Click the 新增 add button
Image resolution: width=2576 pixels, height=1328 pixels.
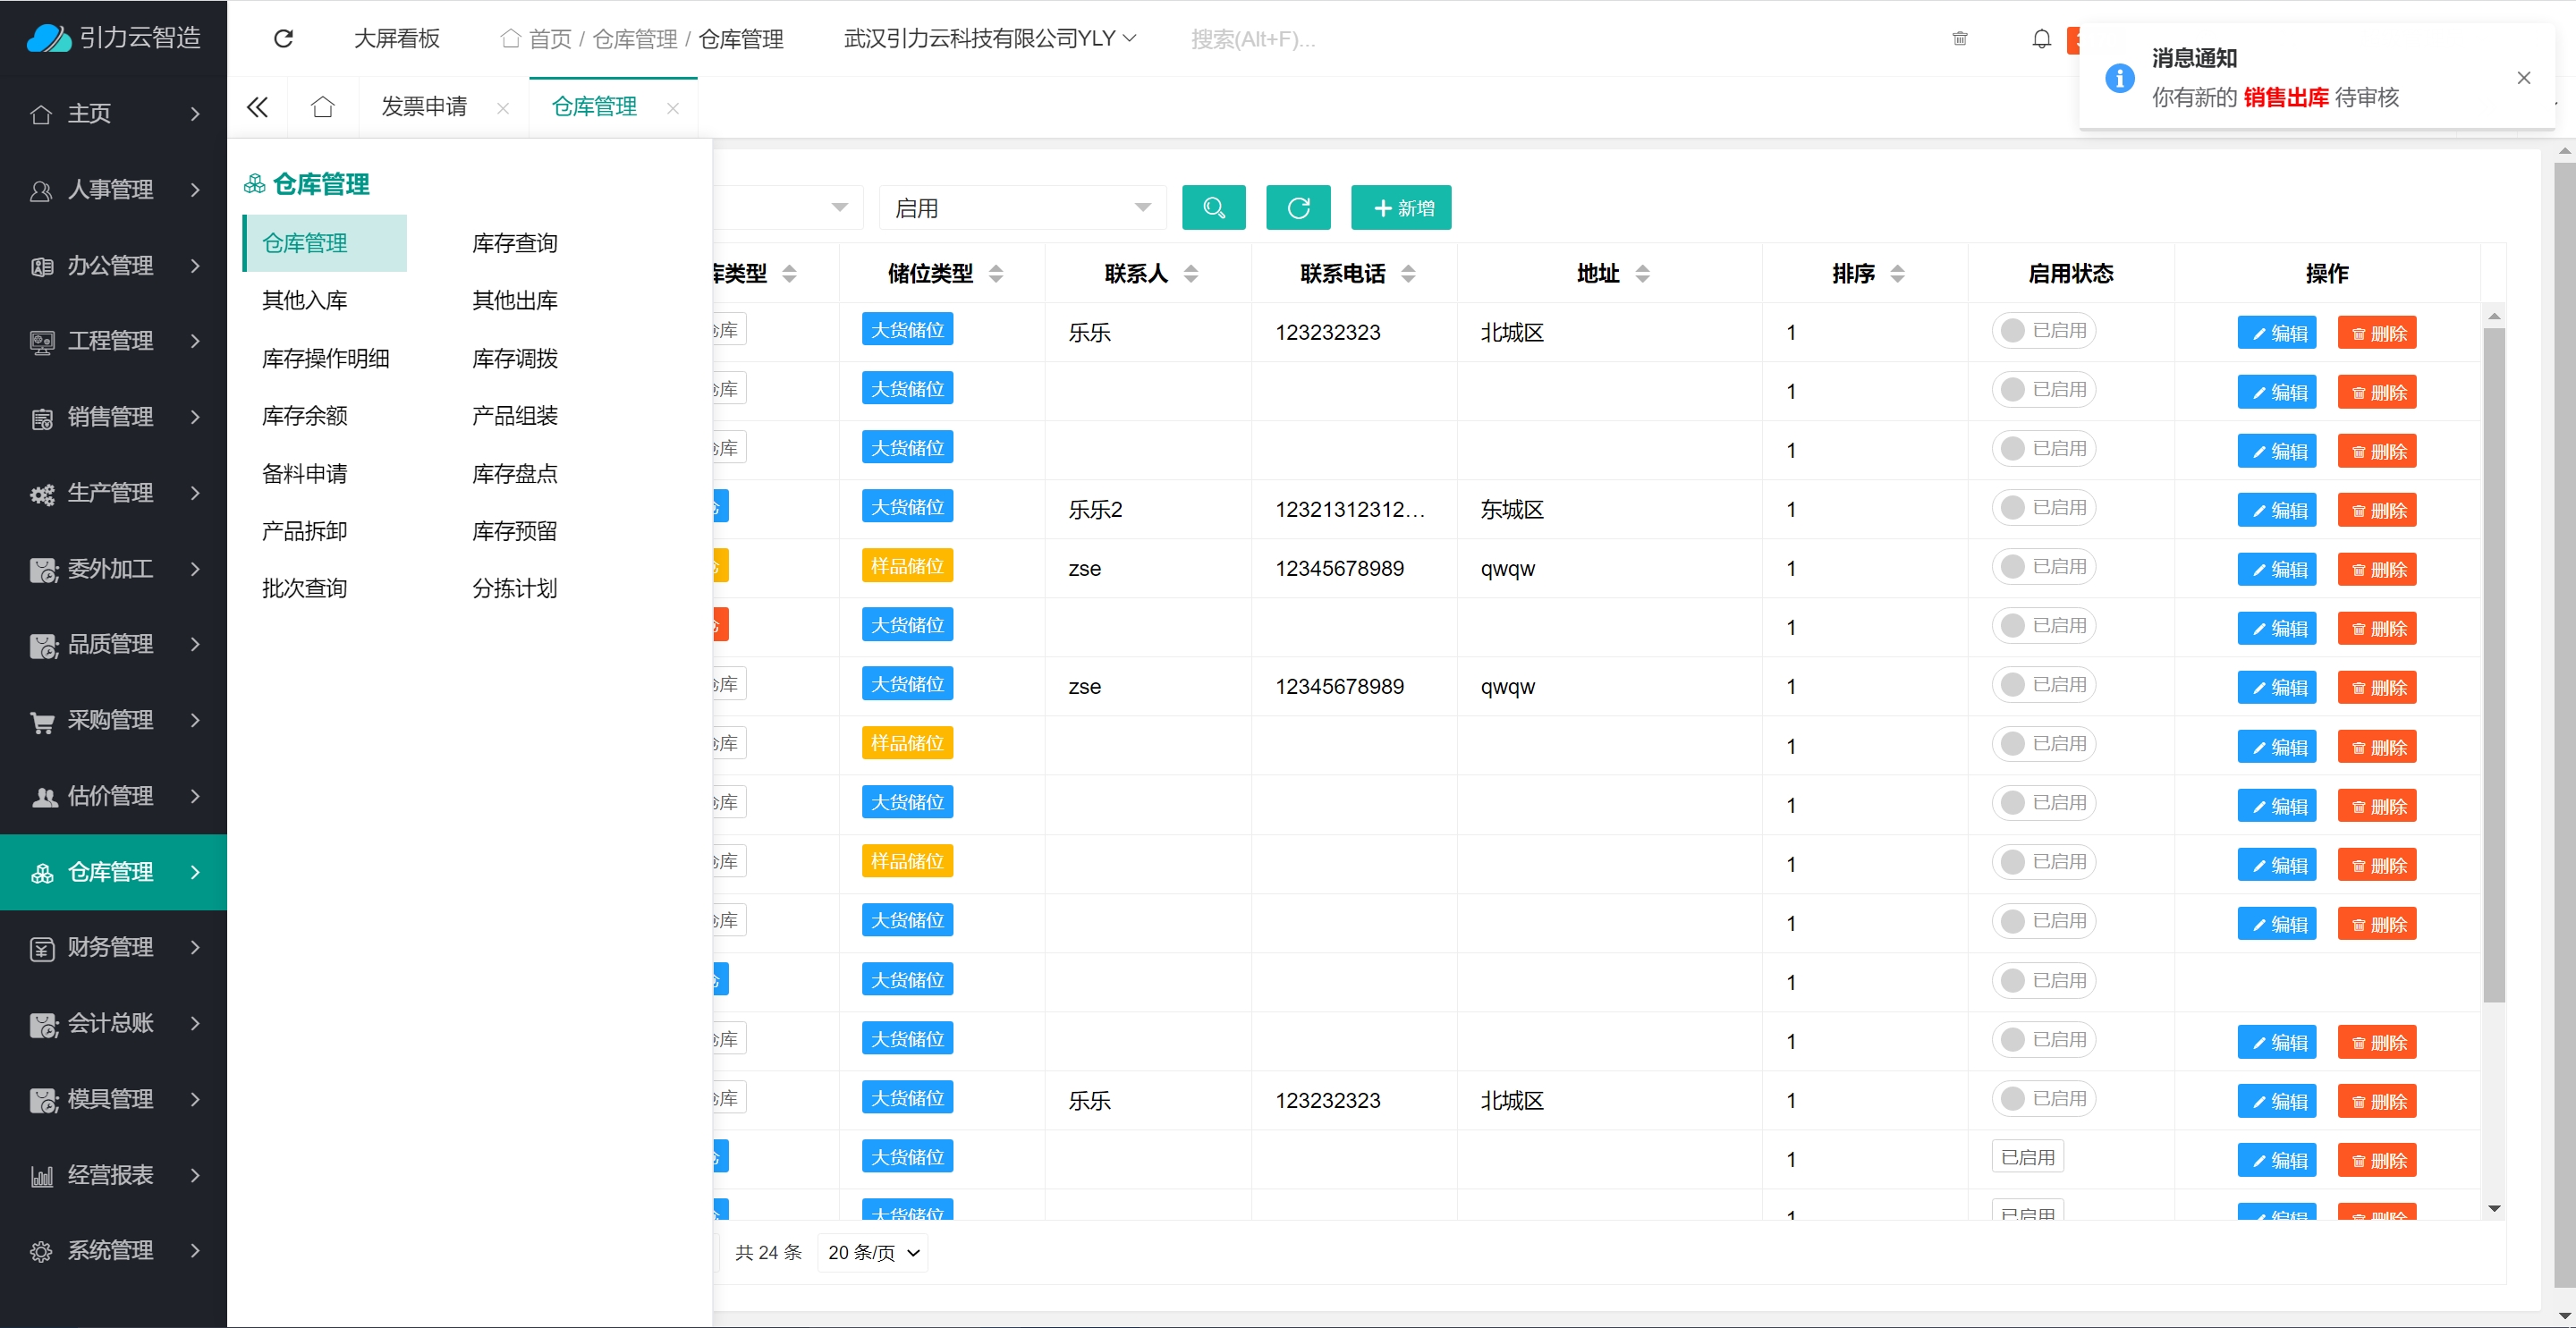tap(1400, 208)
